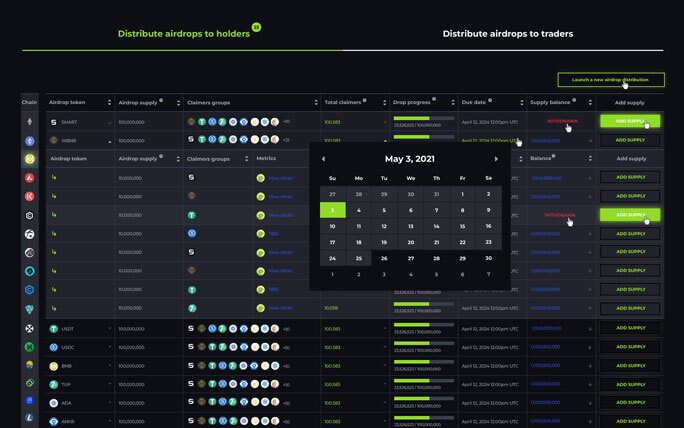Click info icon next to Airdrop supply header
Screen dimensions: 684x428
[x=161, y=100]
